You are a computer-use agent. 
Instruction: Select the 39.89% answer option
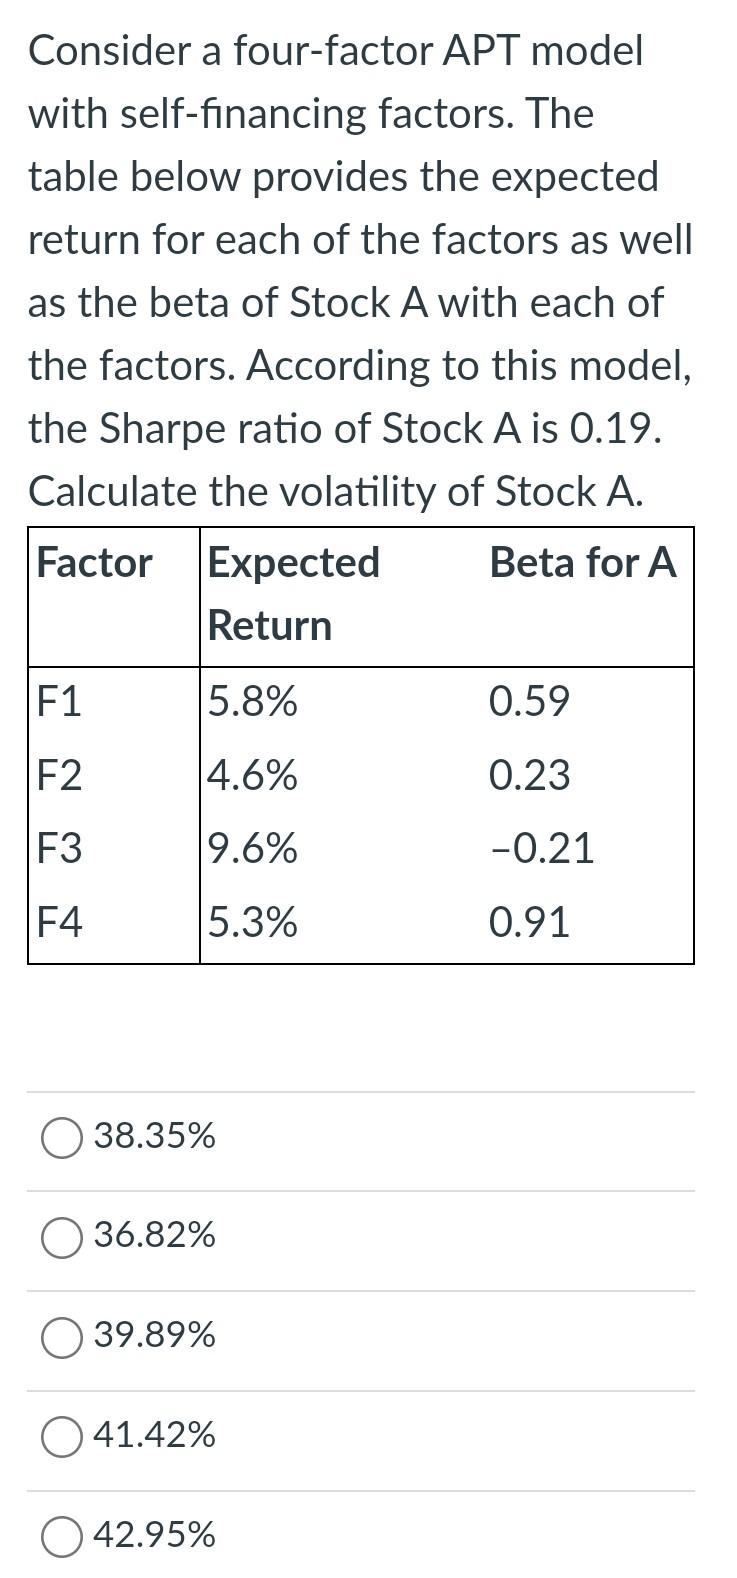(x=62, y=1337)
